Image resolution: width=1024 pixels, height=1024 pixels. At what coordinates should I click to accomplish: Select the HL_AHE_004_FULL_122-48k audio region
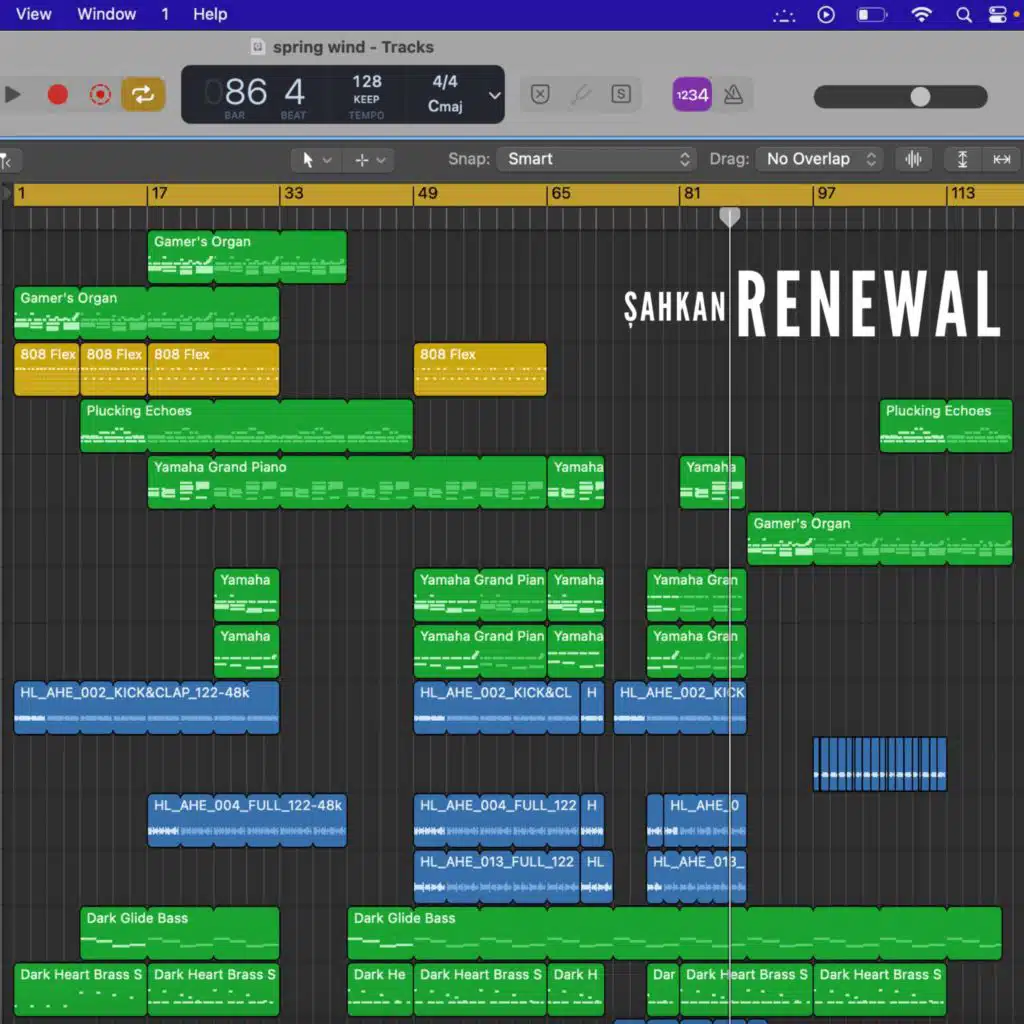pyautogui.click(x=247, y=821)
